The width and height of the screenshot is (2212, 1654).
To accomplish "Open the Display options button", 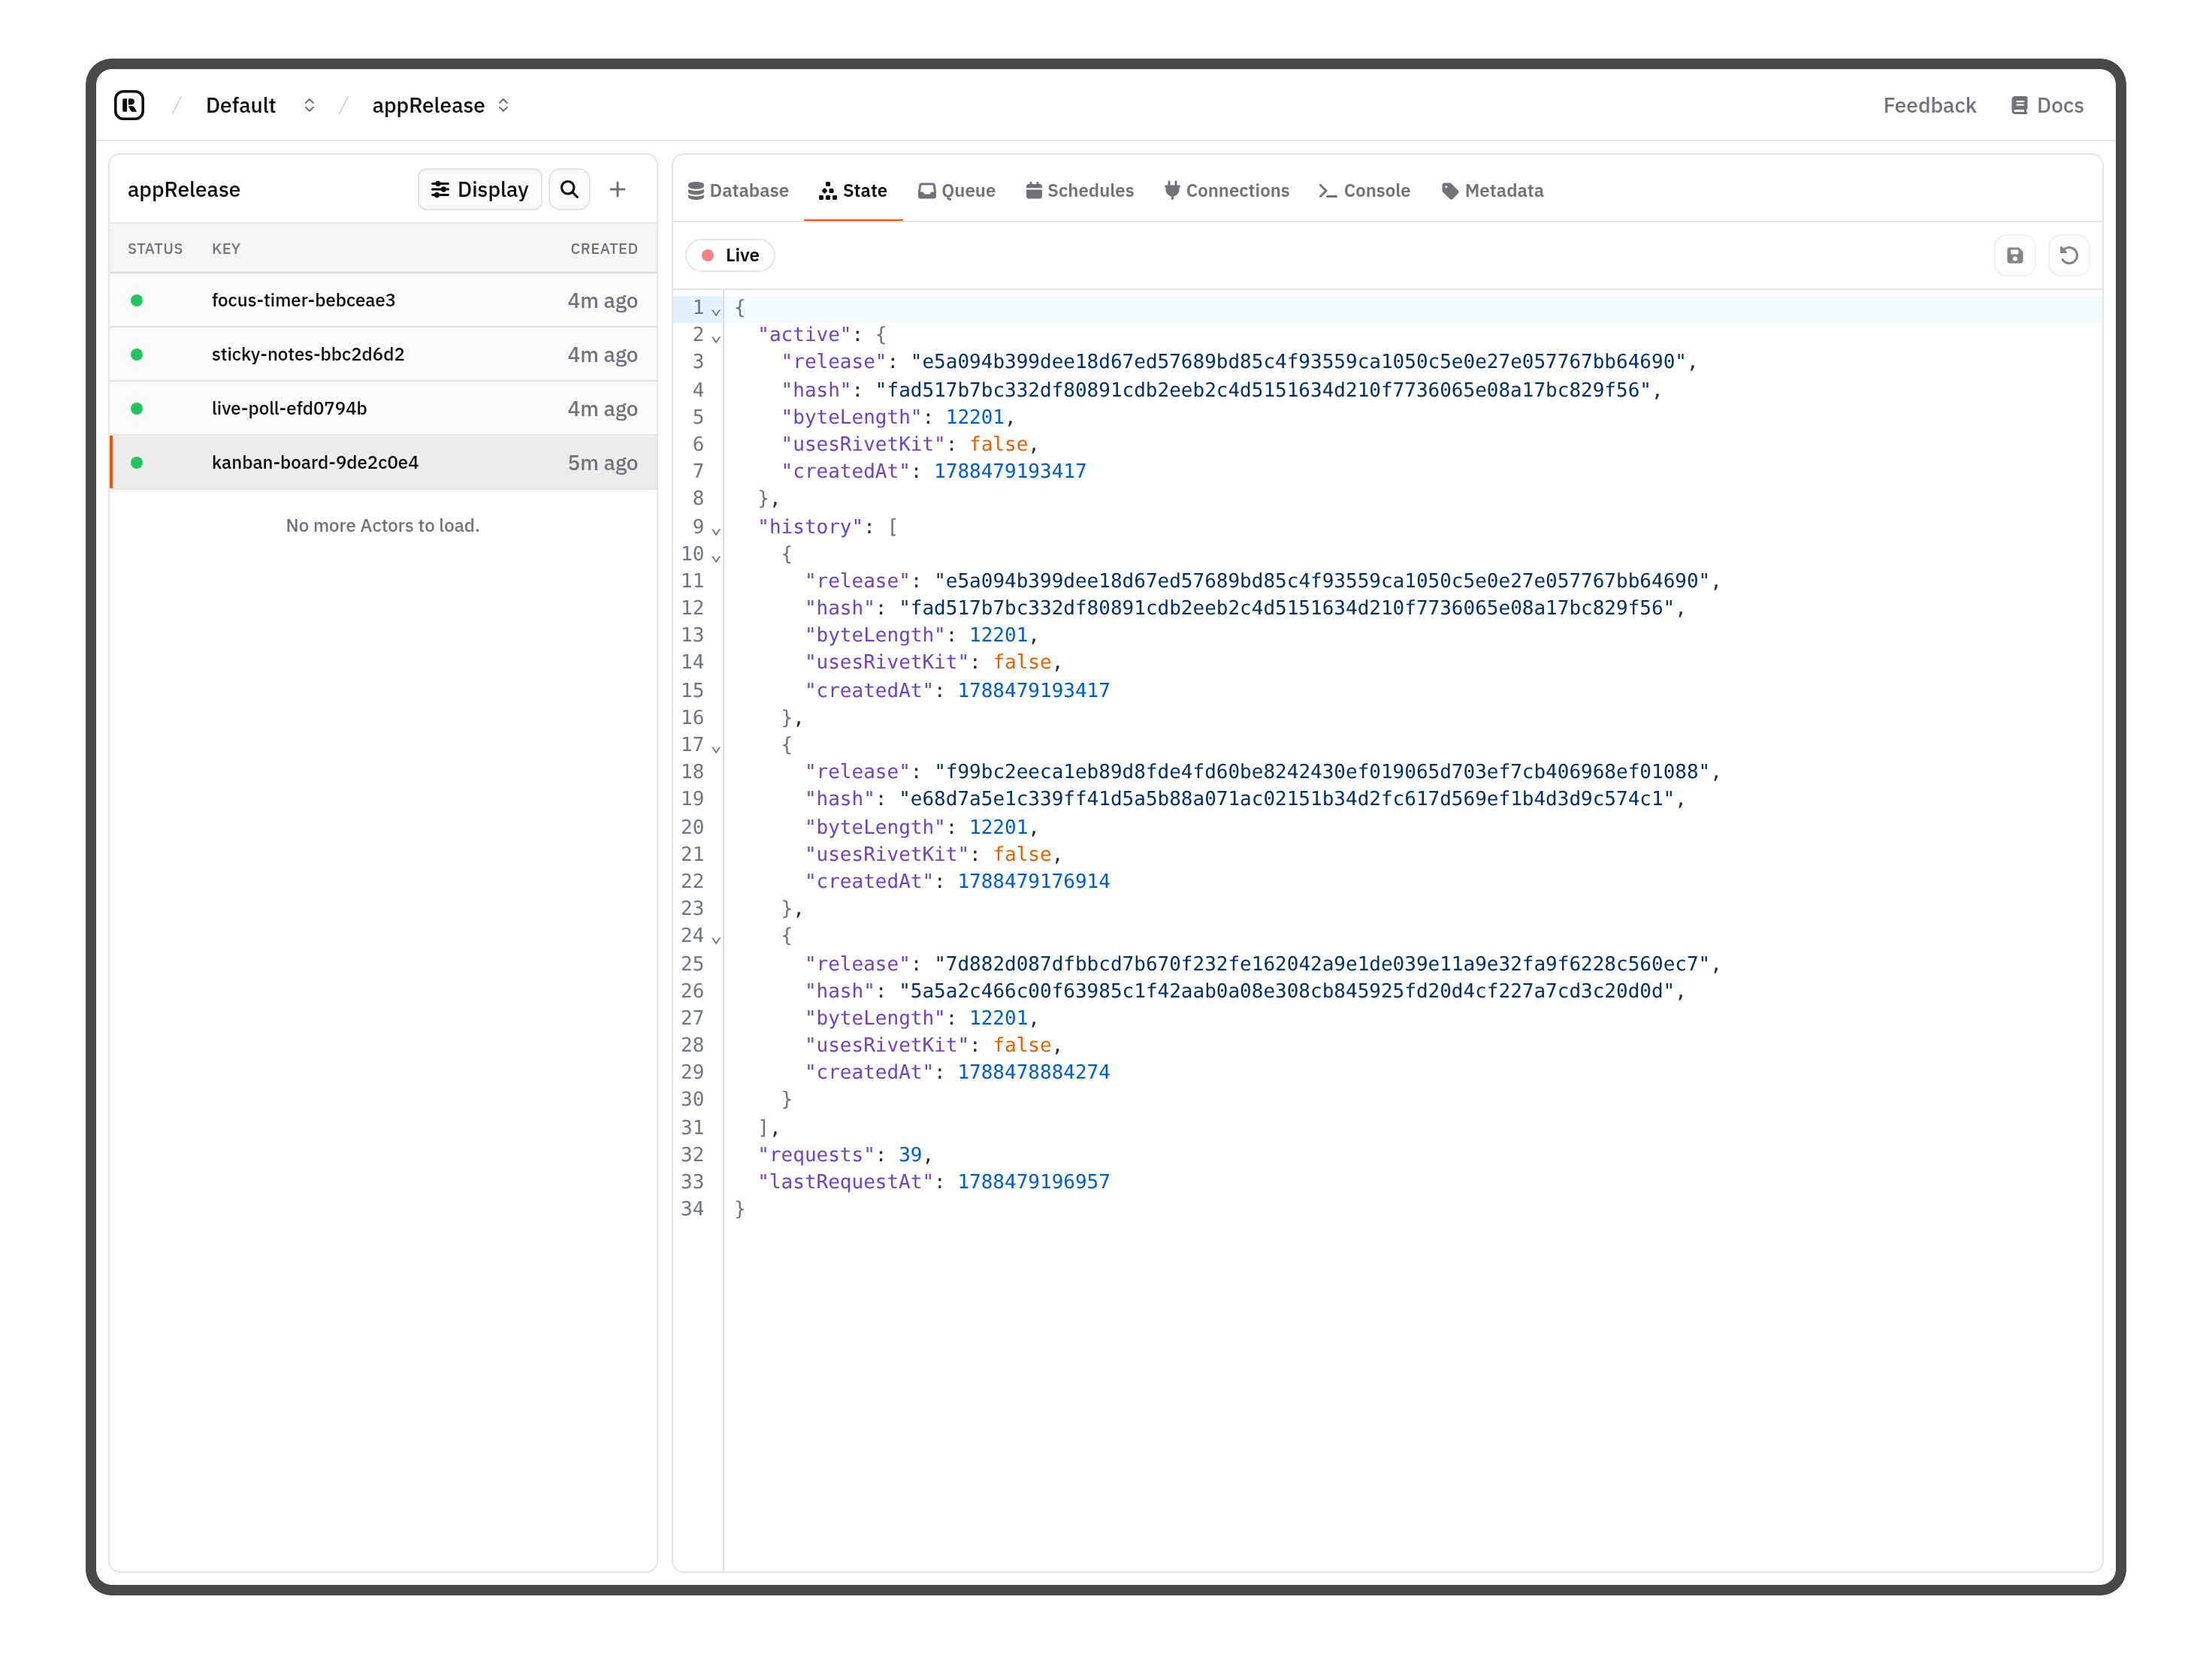I will [x=479, y=189].
